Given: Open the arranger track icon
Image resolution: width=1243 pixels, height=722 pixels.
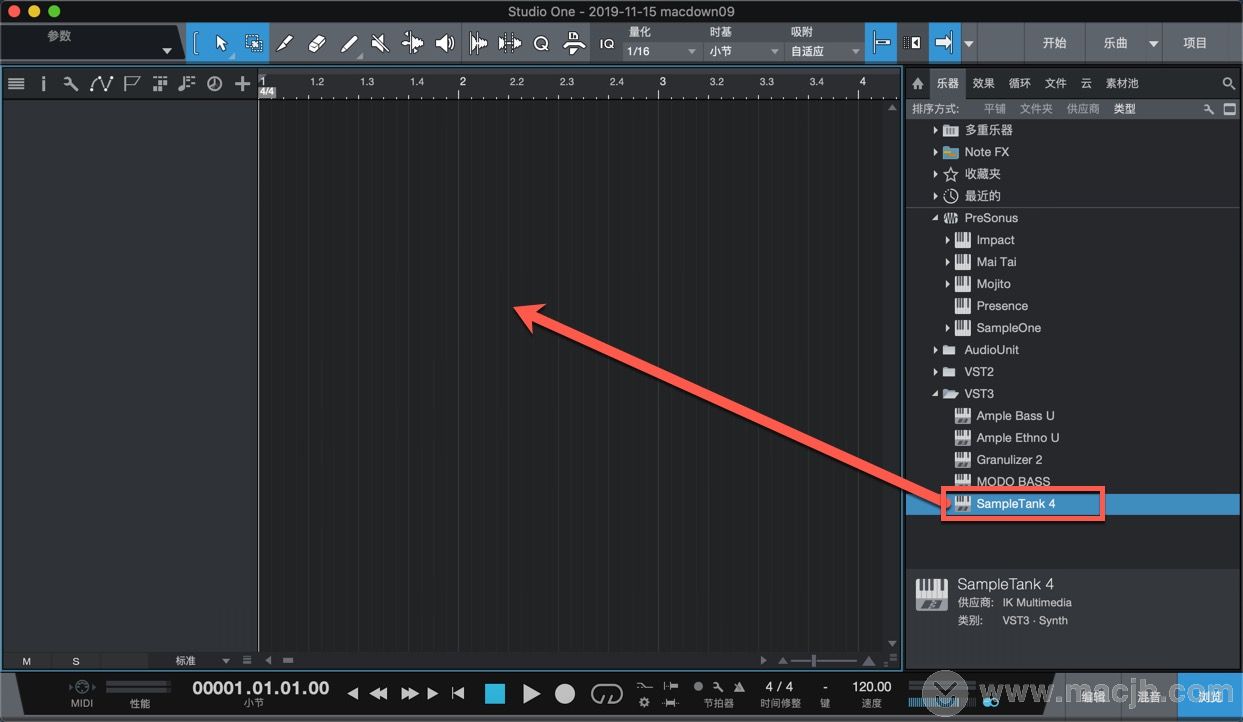Looking at the screenshot, I should coord(158,84).
